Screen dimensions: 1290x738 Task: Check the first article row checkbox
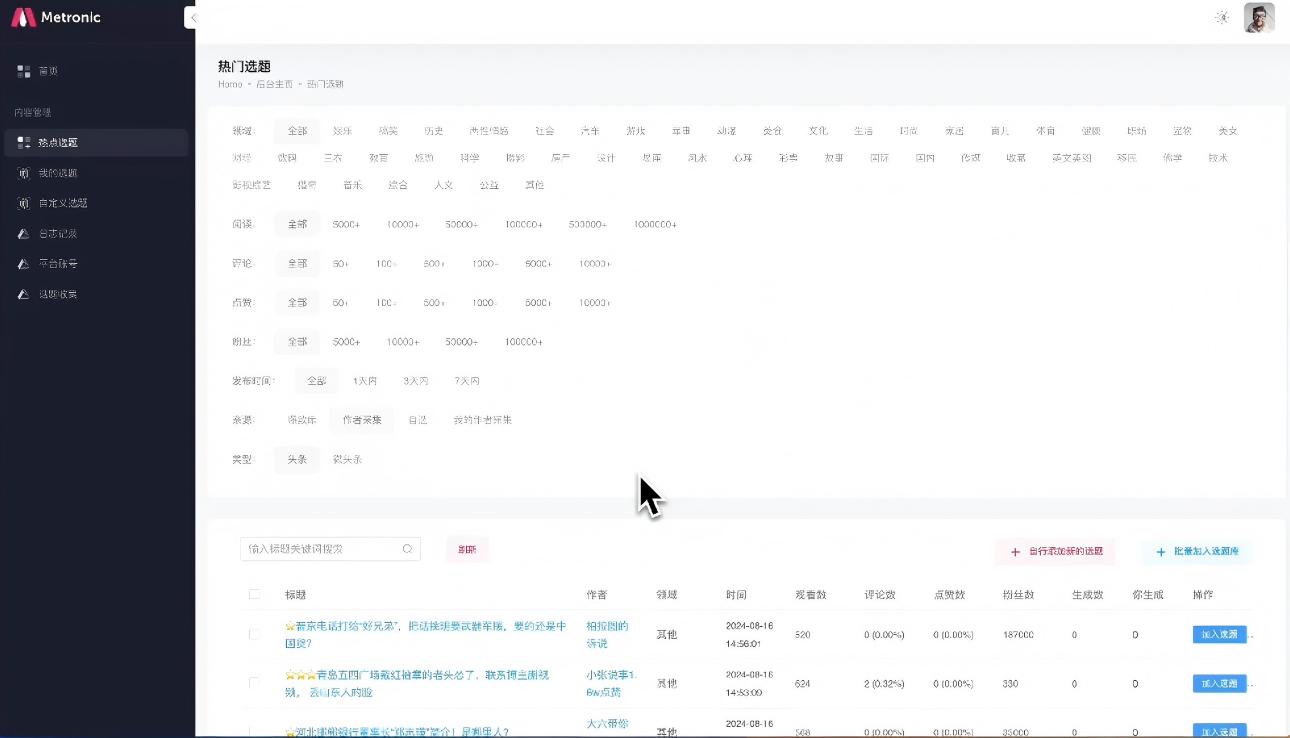[254, 634]
